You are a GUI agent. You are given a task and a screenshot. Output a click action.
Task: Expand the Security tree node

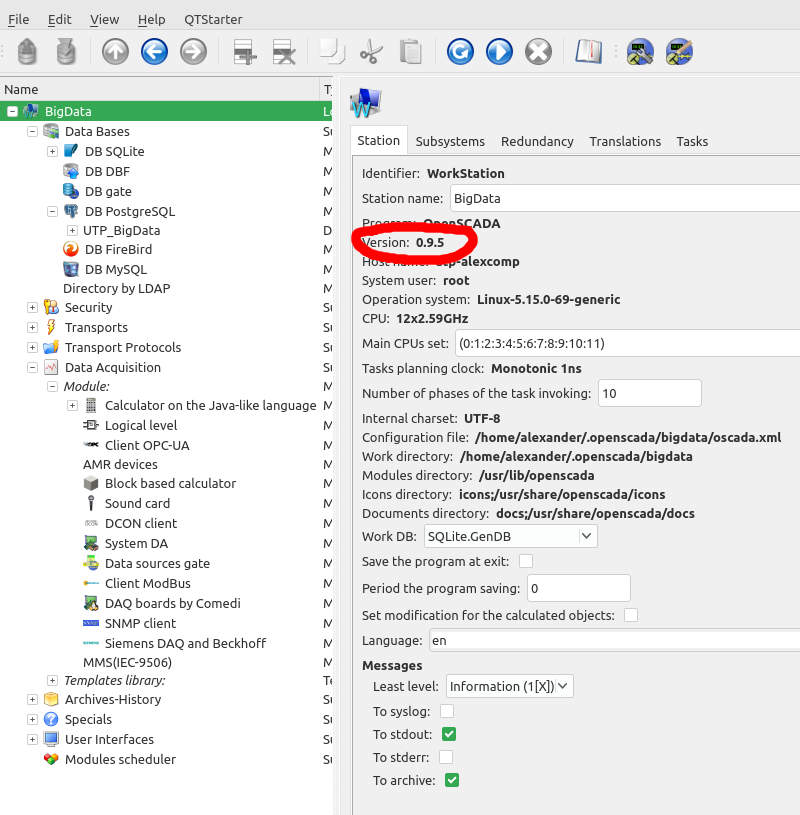(x=32, y=308)
